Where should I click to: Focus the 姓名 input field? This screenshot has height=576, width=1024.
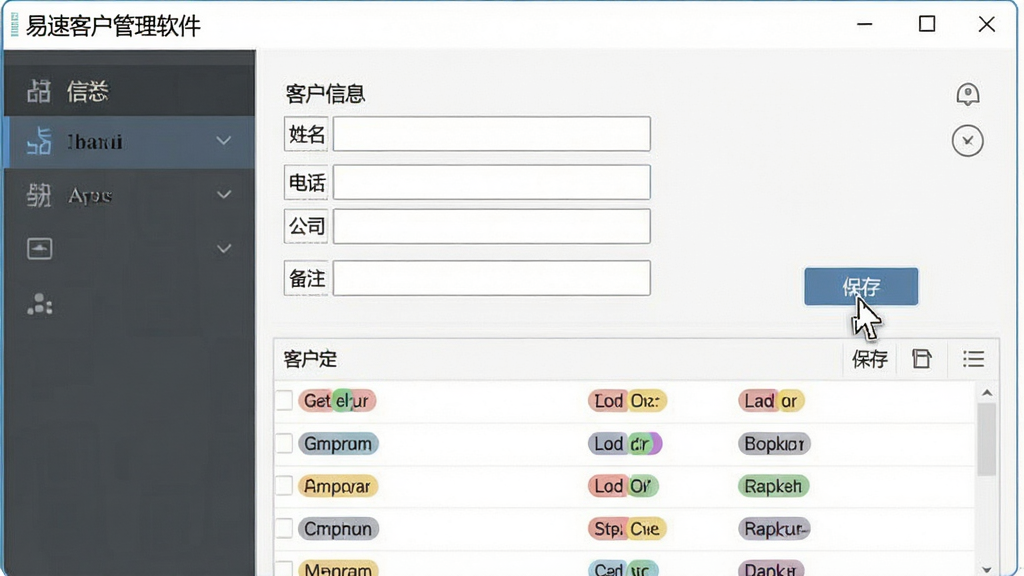pos(492,134)
